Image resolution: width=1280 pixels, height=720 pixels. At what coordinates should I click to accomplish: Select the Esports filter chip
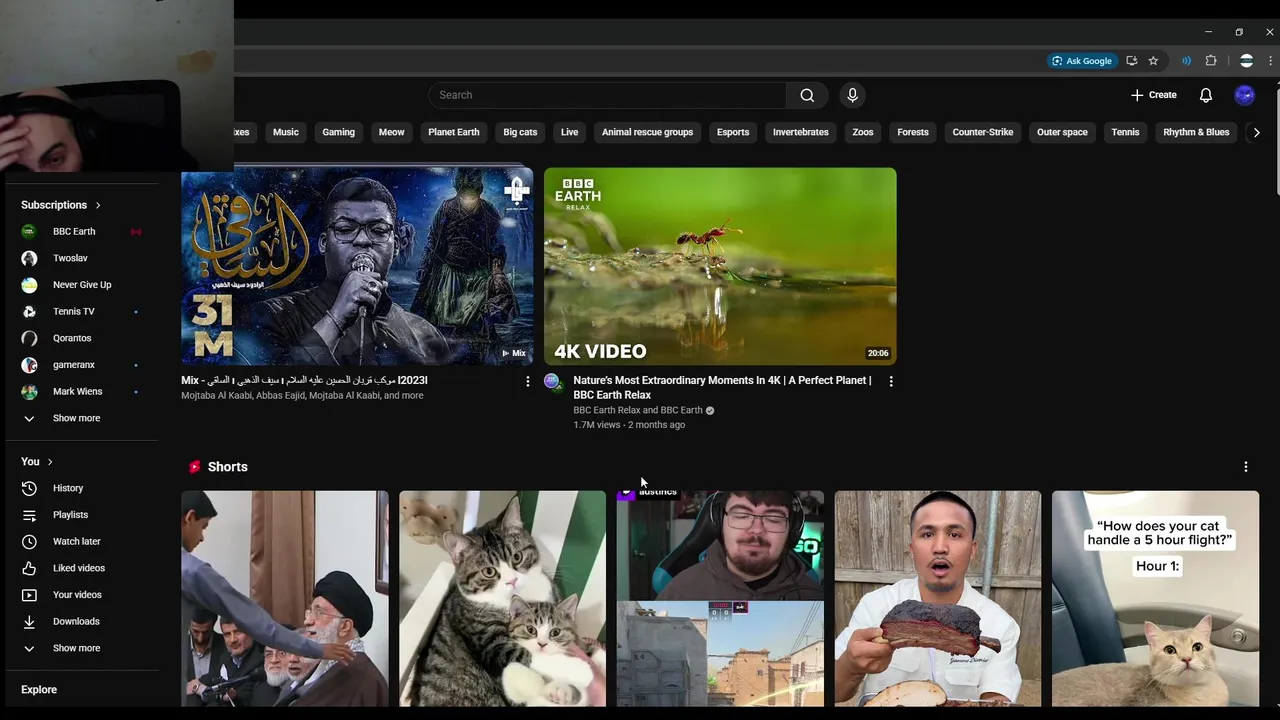(733, 132)
